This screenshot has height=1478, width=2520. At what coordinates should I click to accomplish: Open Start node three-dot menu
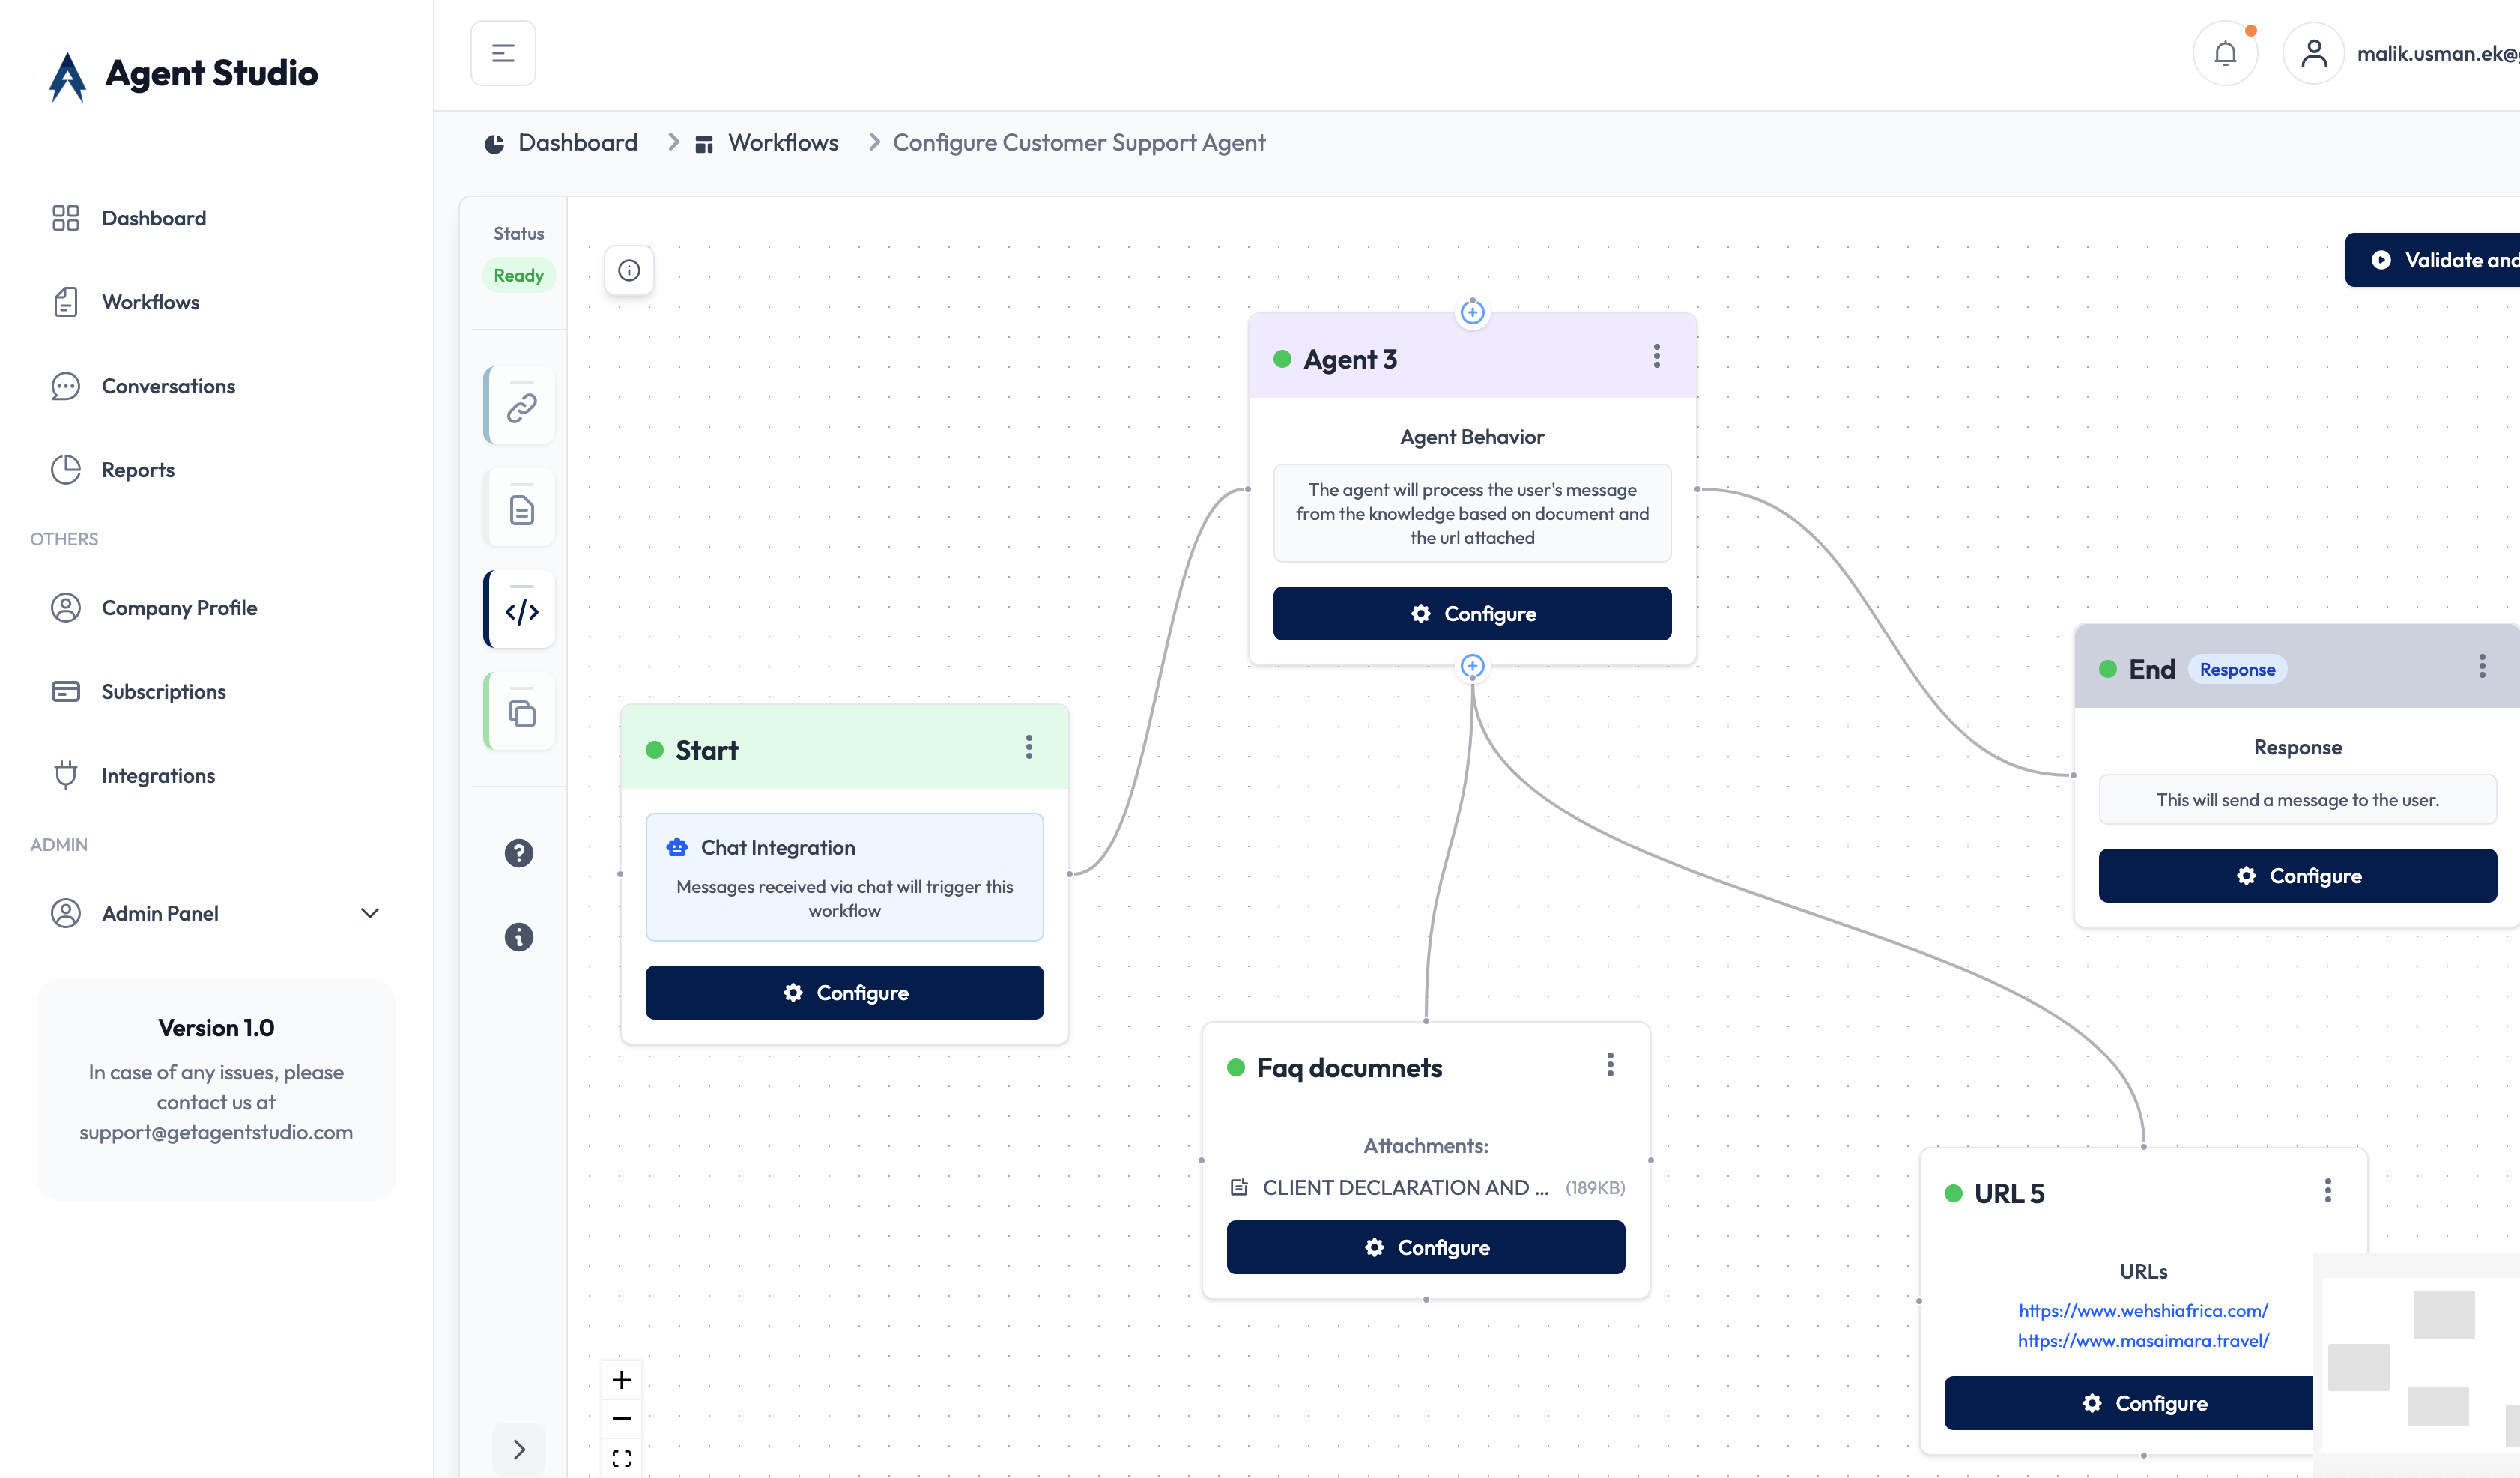point(1028,747)
